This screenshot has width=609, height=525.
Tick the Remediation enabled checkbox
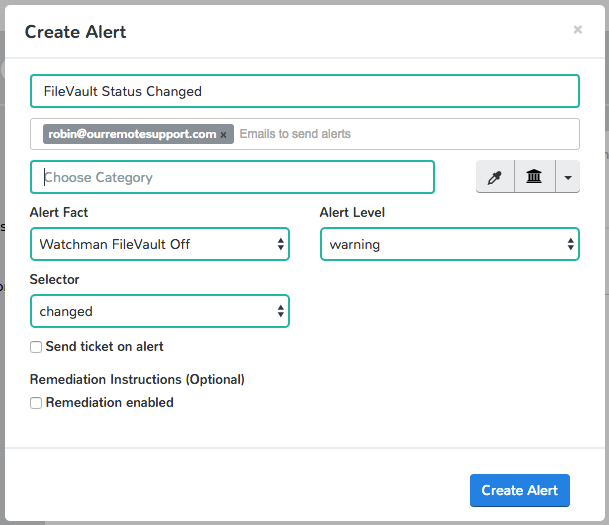(x=36, y=403)
